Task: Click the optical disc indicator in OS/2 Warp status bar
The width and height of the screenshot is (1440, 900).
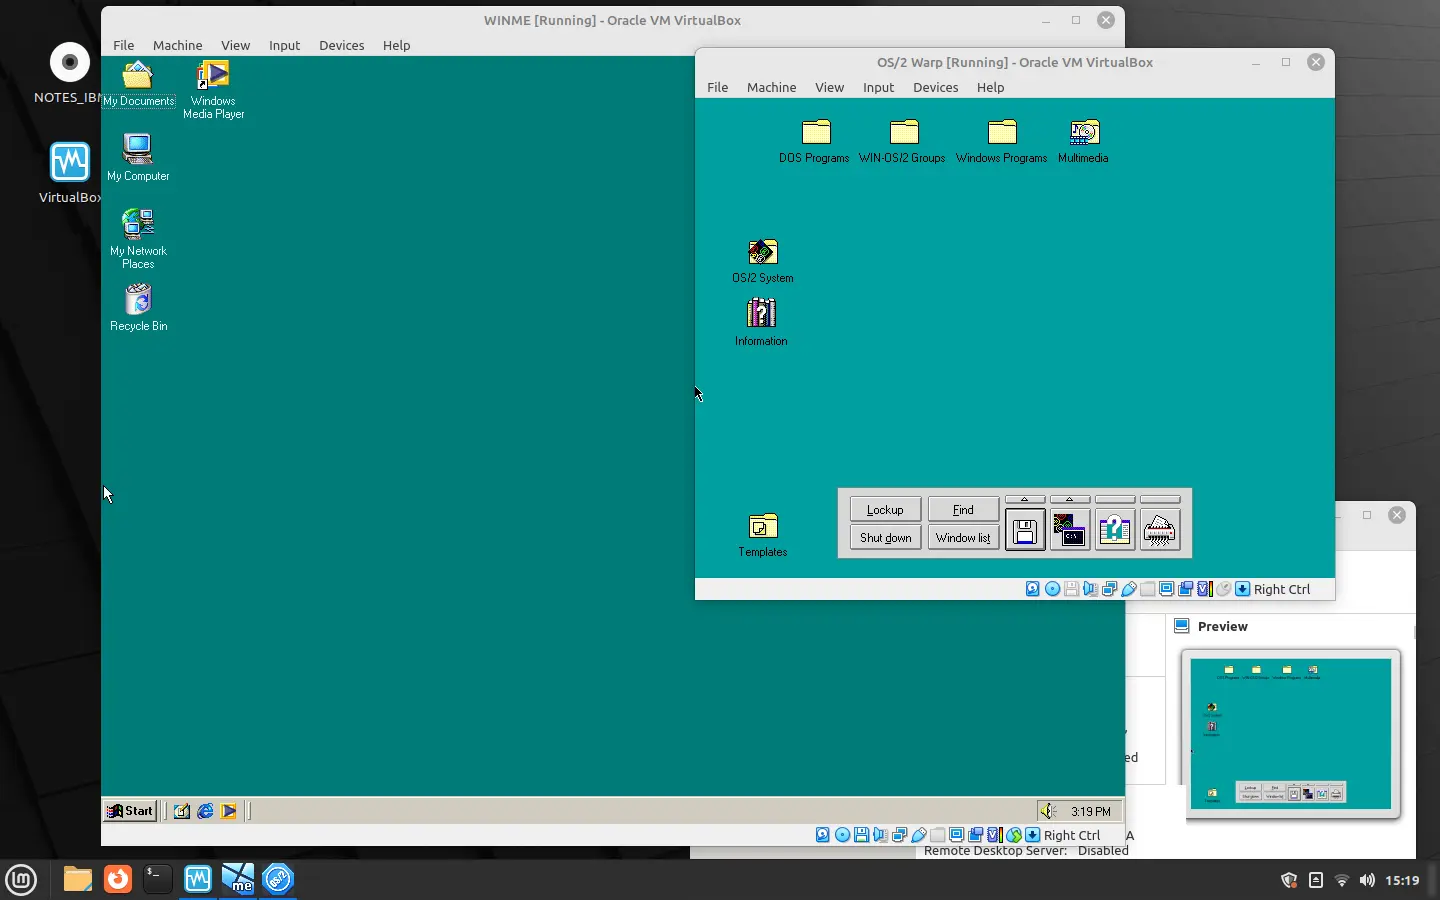Action: (x=1052, y=589)
